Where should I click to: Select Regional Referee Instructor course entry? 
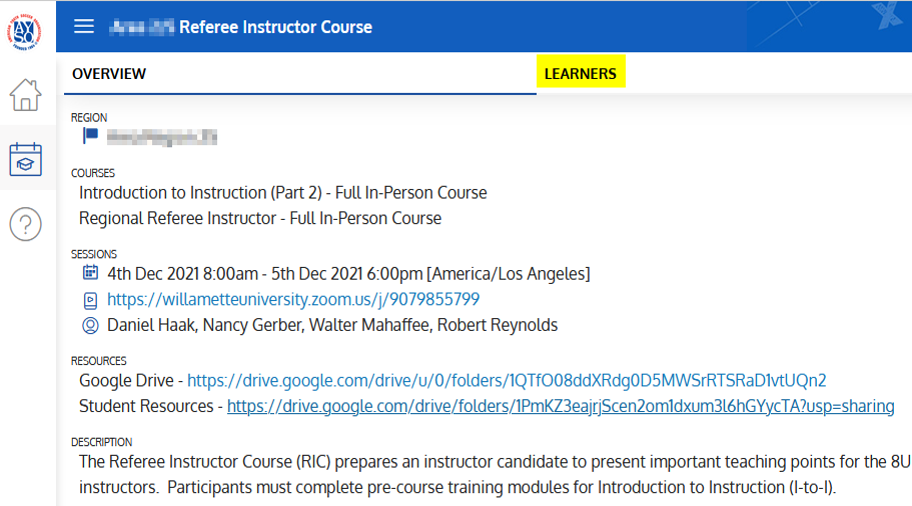tap(260, 218)
